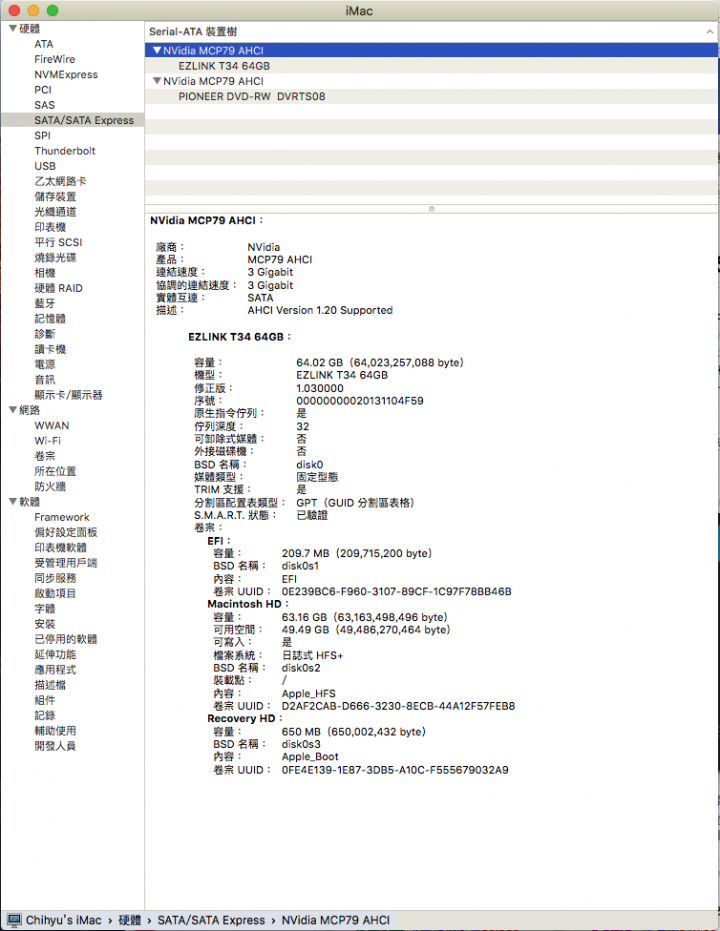Select 讀卡機 in sidebar
The image size is (720, 931).
pos(50,349)
